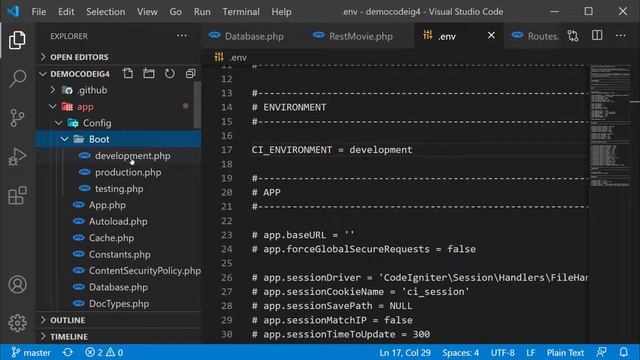
Task: Open the File menu
Action: pos(39,11)
